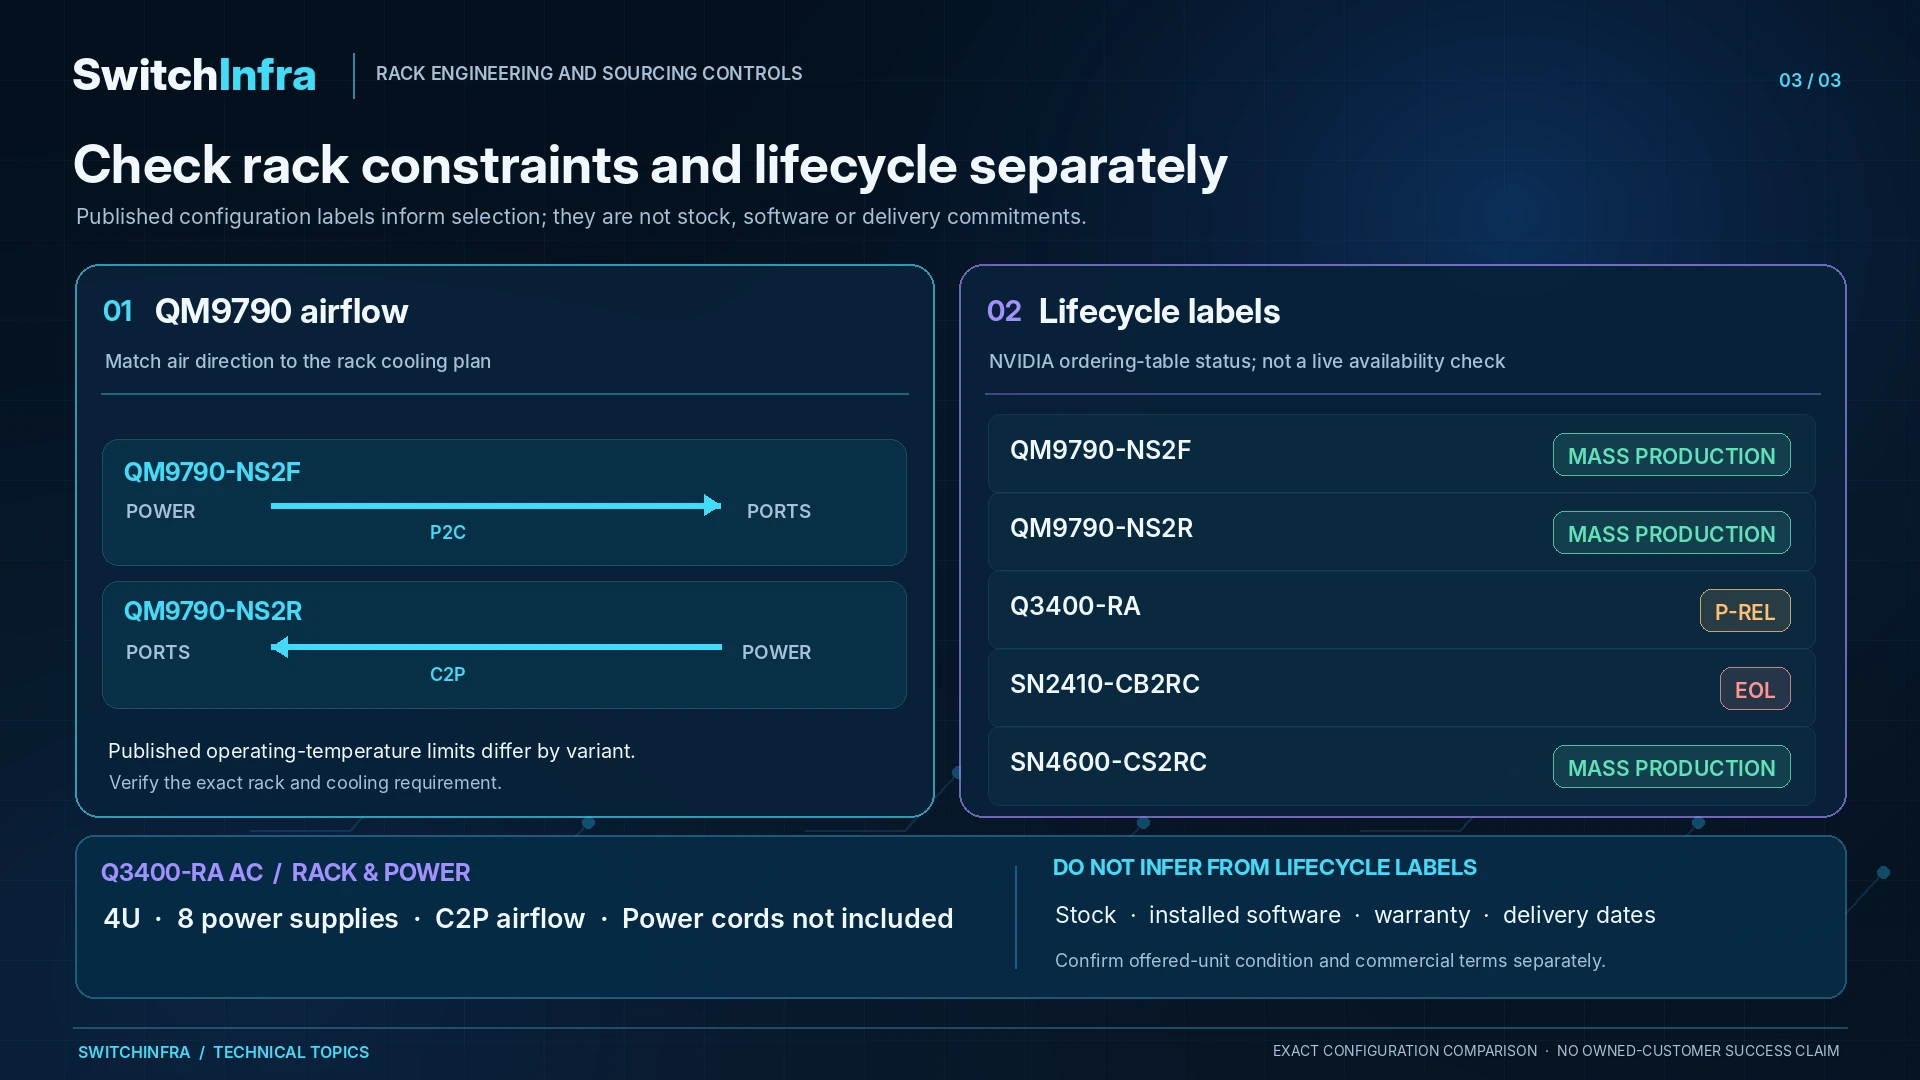Click the 'Q3400-RA AC / RACK & POWER' heading
The image size is (1920, 1080).
click(x=285, y=872)
